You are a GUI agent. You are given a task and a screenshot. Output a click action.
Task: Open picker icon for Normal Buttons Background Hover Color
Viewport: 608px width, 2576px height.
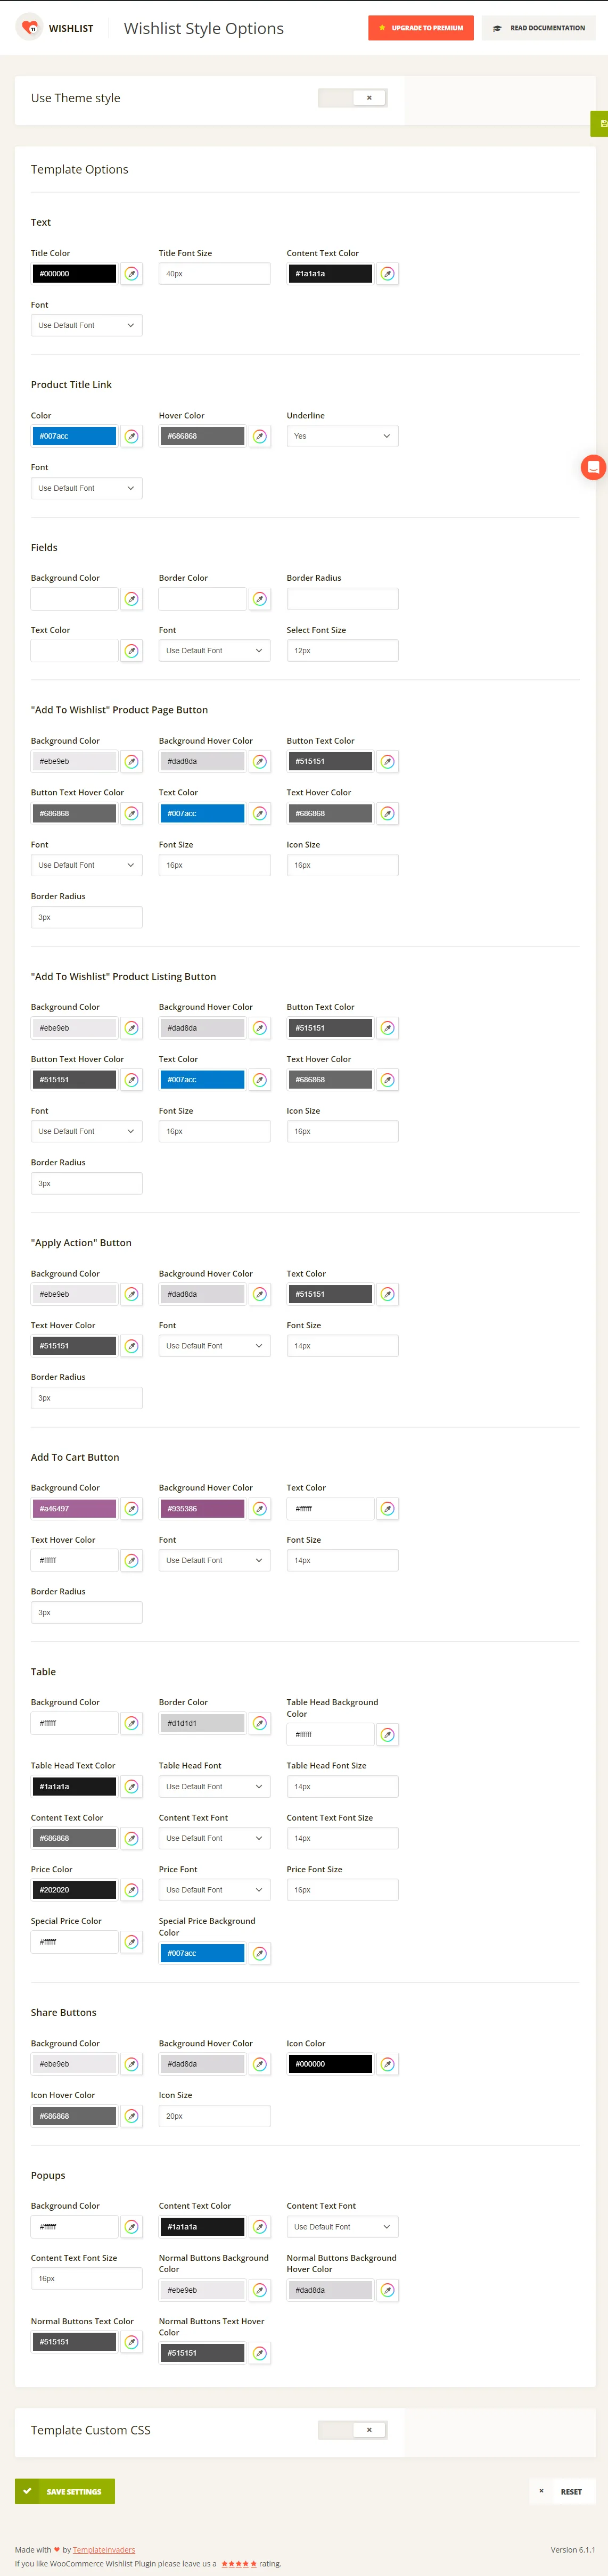(x=387, y=2290)
